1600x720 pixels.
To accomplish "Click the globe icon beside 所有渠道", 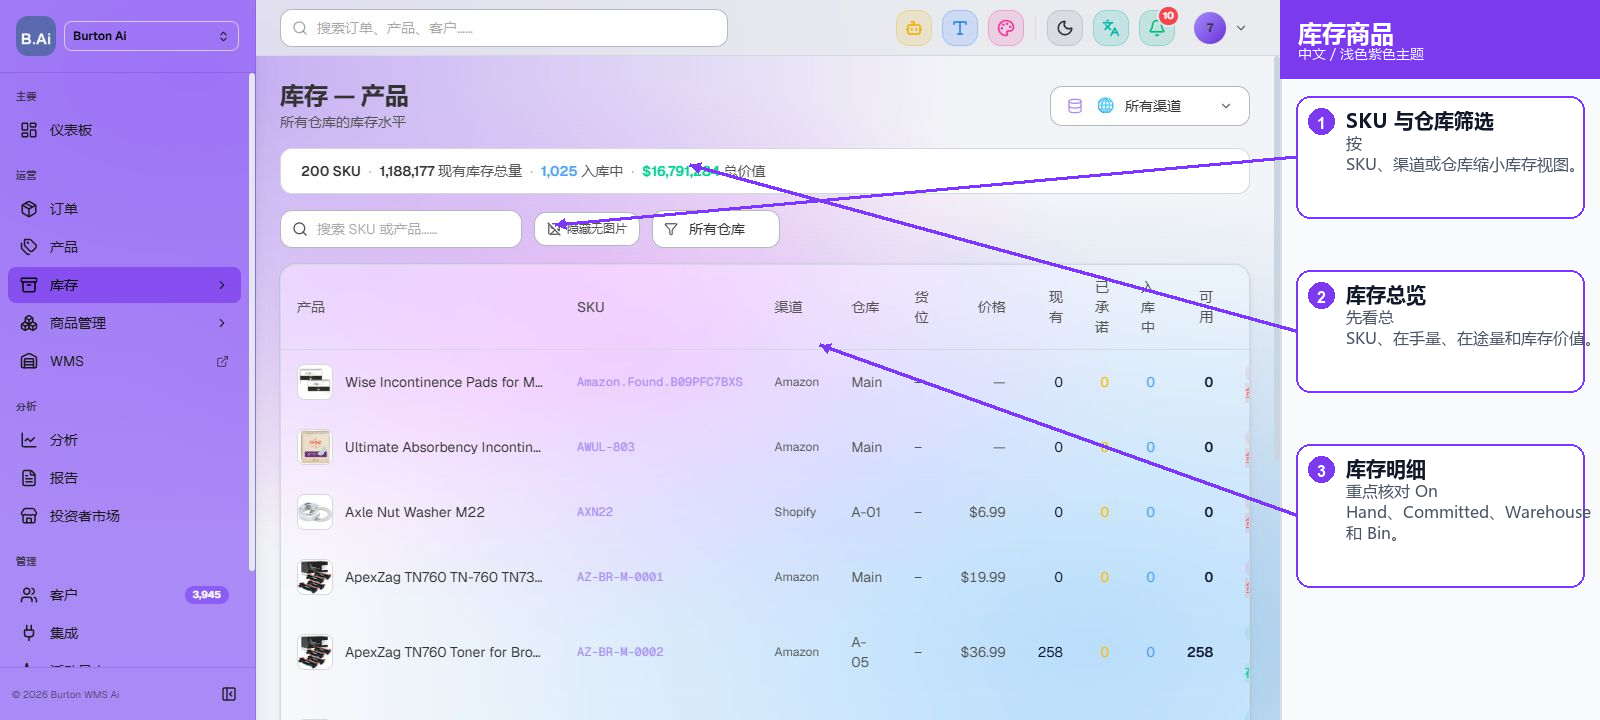I will point(1106,106).
